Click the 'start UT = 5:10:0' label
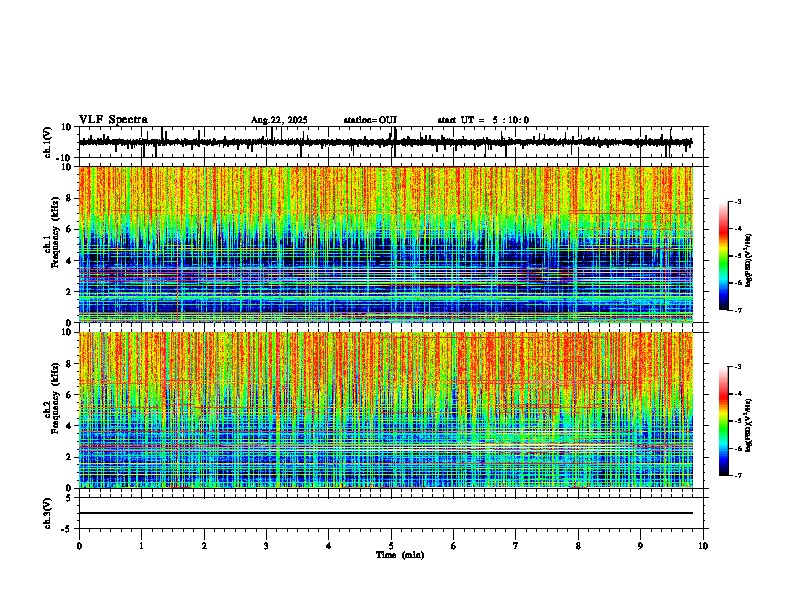 (483, 120)
